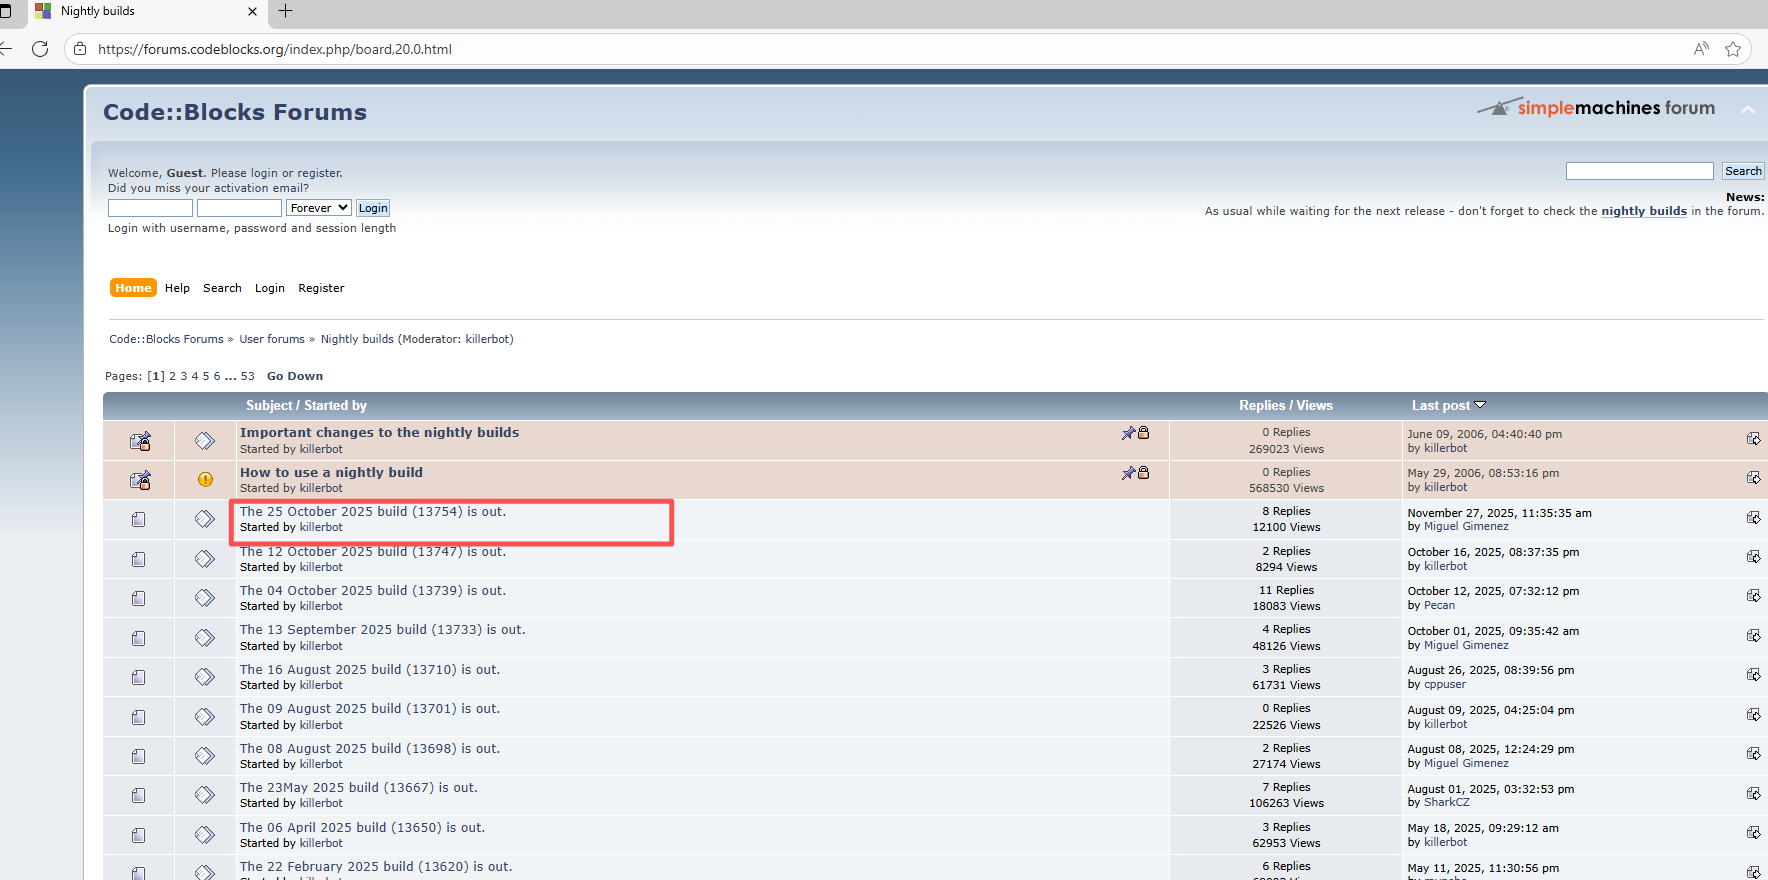The width and height of the screenshot is (1768, 880).
Task: Open 'The 16 August 2025 build (13710)' topic
Action: click(x=370, y=670)
